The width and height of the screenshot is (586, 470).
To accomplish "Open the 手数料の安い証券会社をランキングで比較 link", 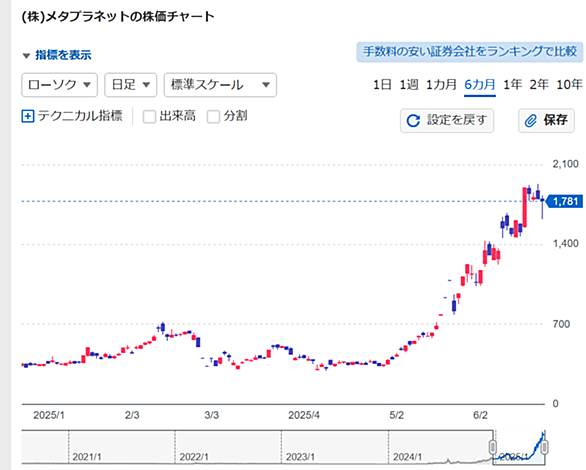I will tap(470, 52).
